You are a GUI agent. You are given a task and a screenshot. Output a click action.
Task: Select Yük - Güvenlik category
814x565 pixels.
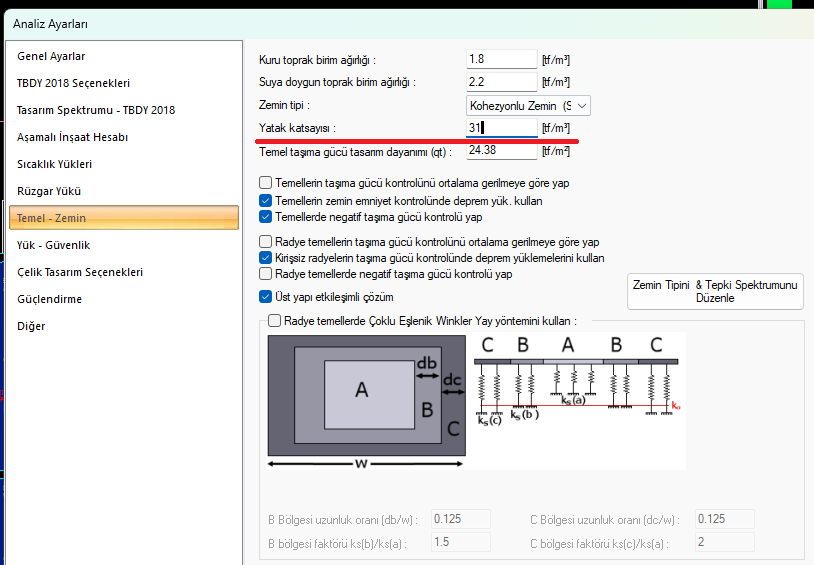(x=53, y=245)
